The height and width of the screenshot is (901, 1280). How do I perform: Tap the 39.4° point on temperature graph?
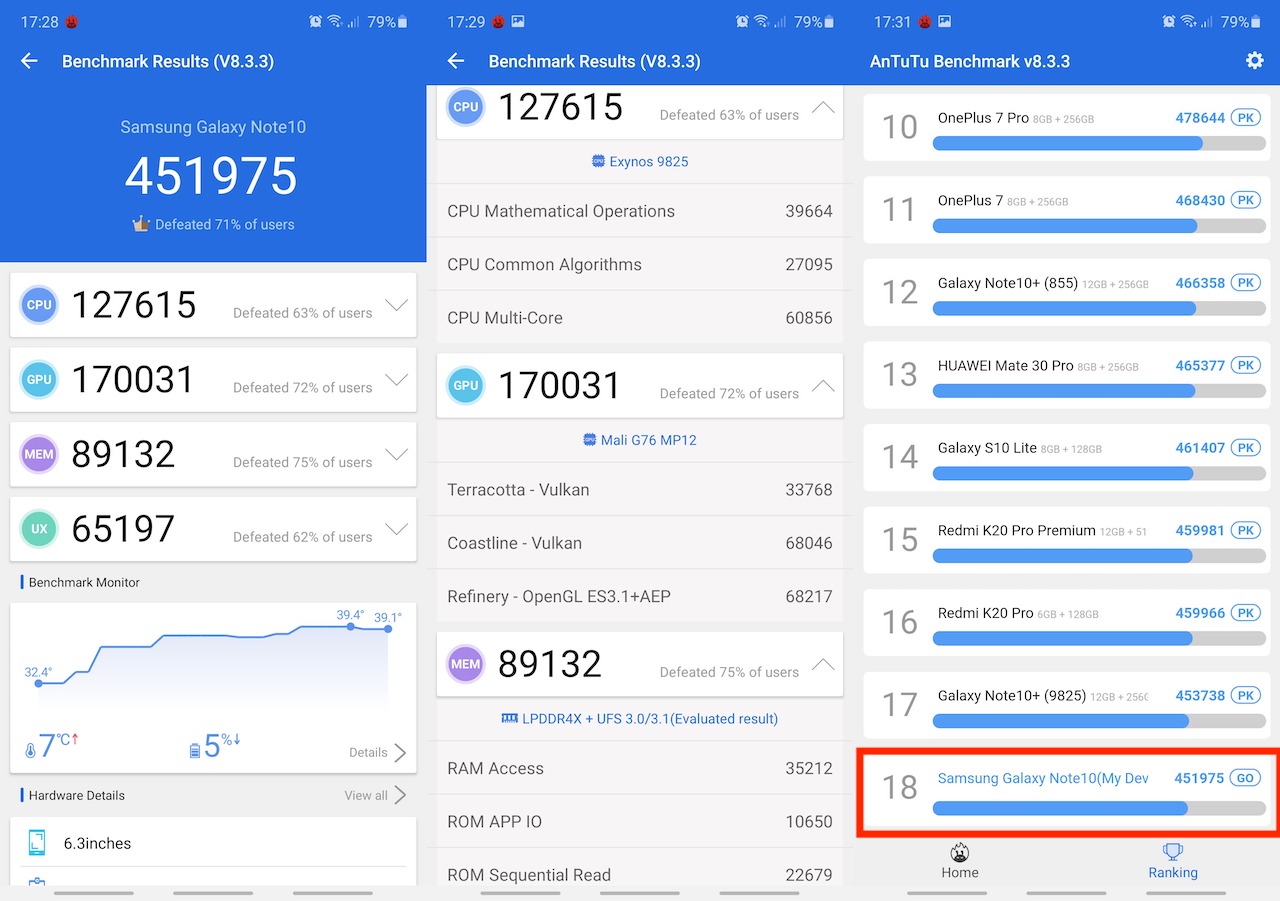click(350, 626)
